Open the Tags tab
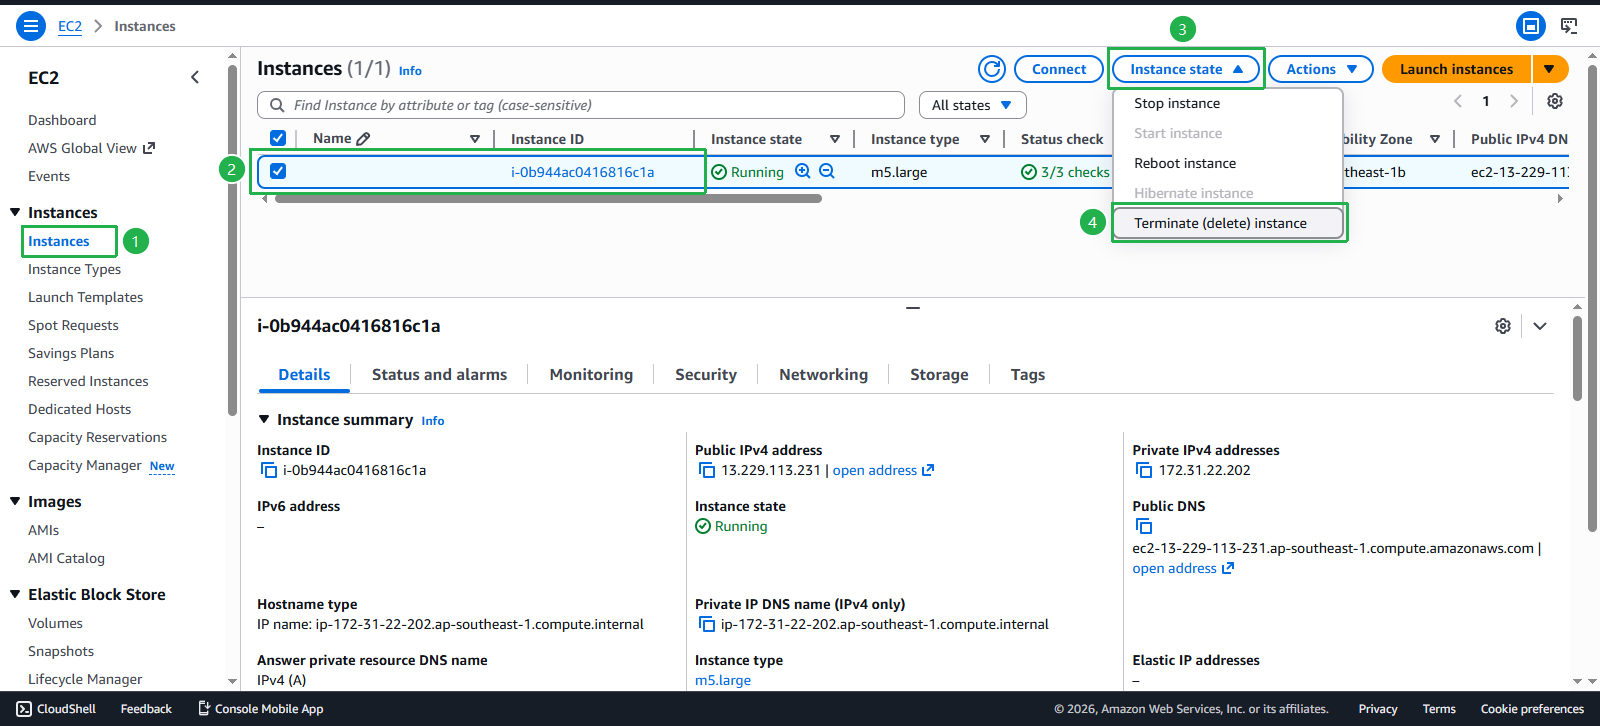The width and height of the screenshot is (1600, 726). pos(1027,375)
